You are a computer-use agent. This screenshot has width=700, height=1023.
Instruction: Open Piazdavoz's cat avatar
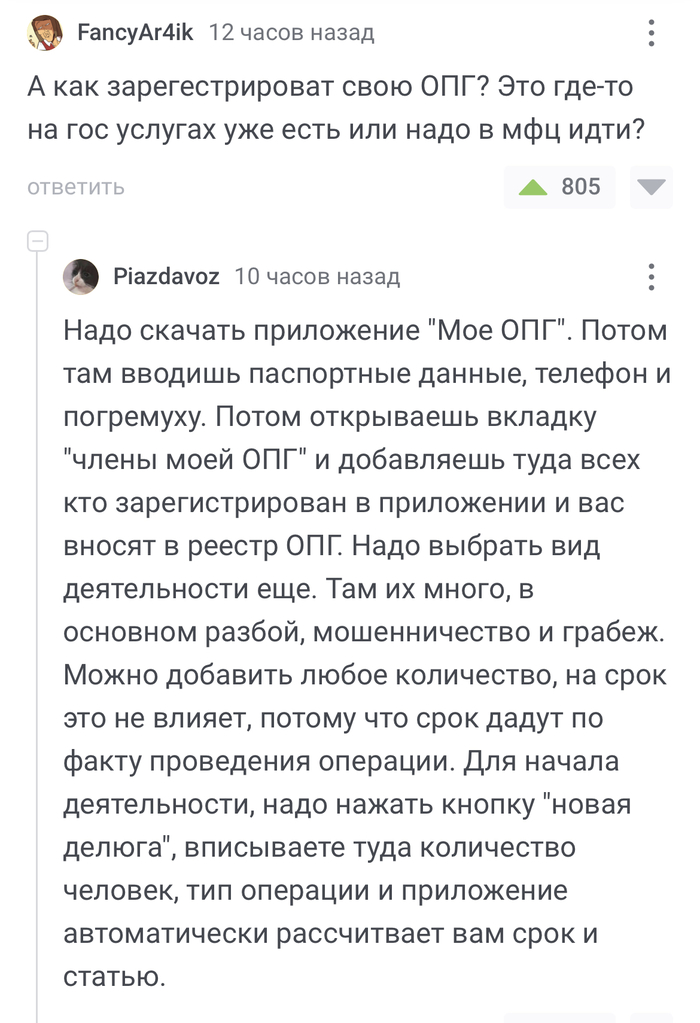[81, 277]
